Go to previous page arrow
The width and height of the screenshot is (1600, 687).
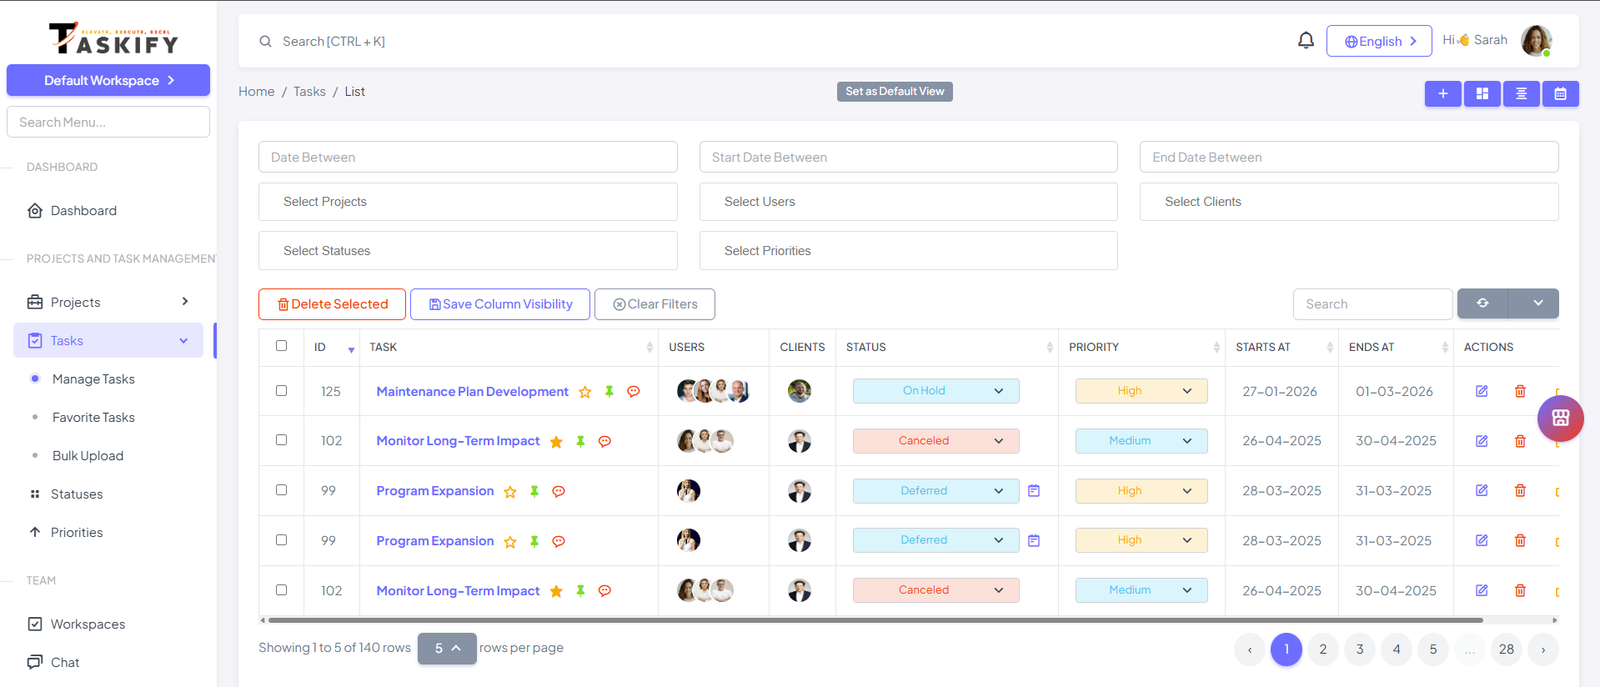(1249, 649)
